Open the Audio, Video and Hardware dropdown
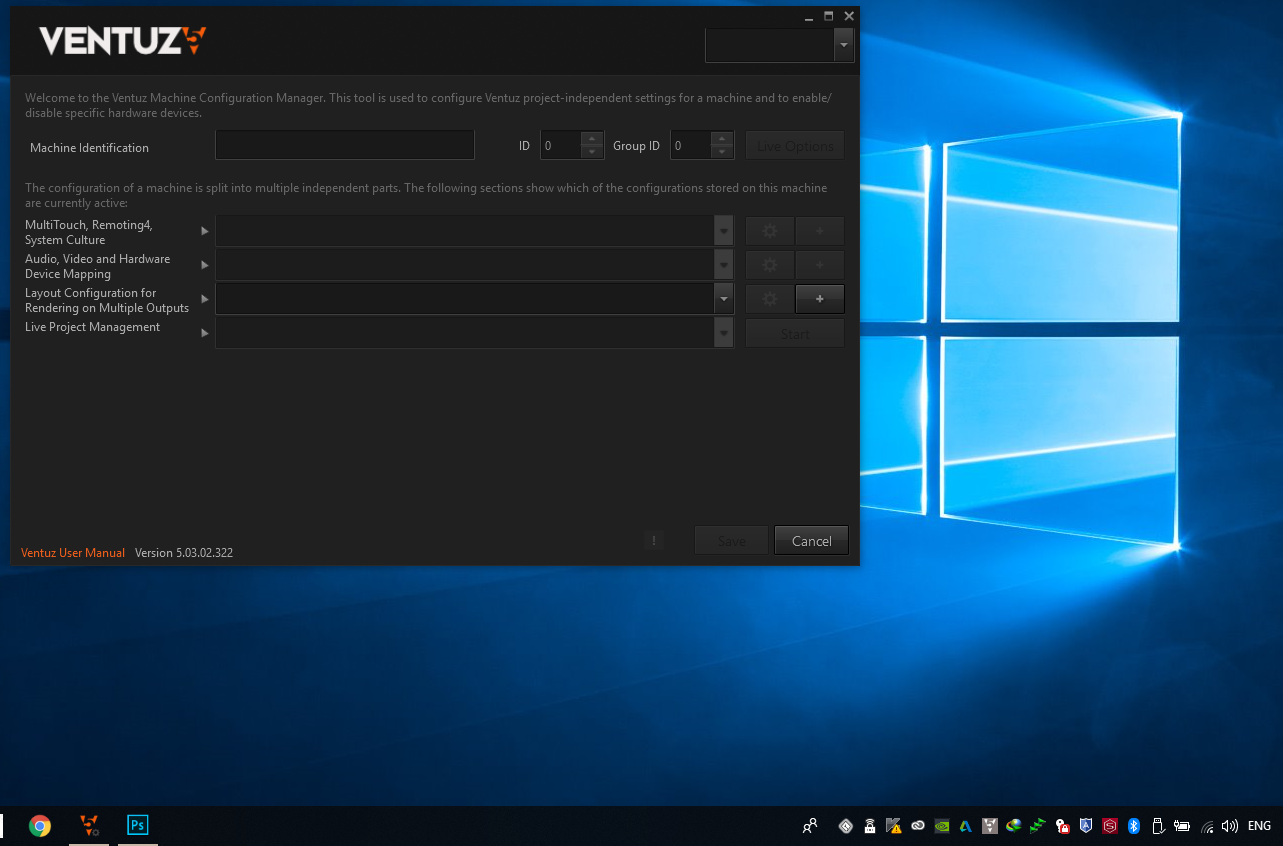This screenshot has height=846, width=1283. click(x=724, y=265)
